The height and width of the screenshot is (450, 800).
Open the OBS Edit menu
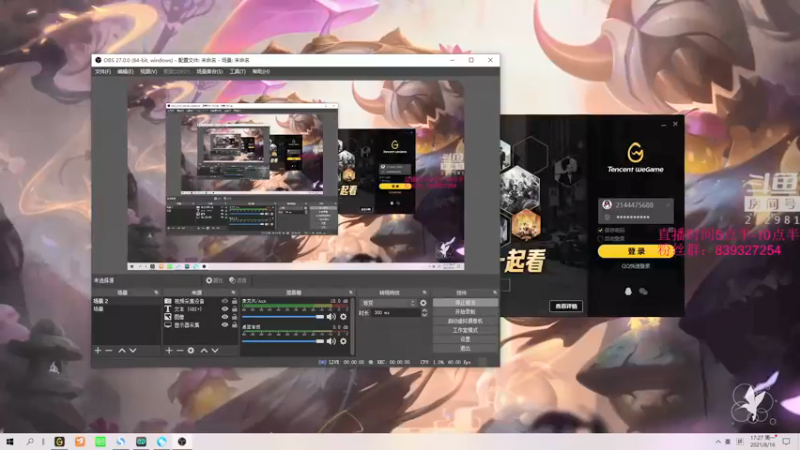pyautogui.click(x=125, y=71)
